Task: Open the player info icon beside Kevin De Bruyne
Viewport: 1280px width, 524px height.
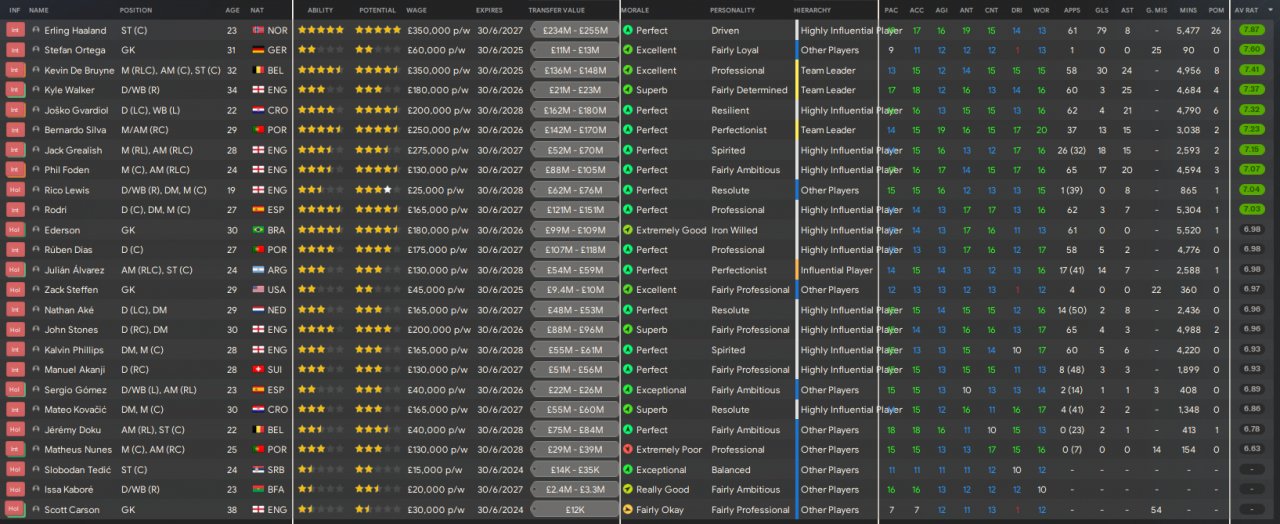Action: coord(36,70)
